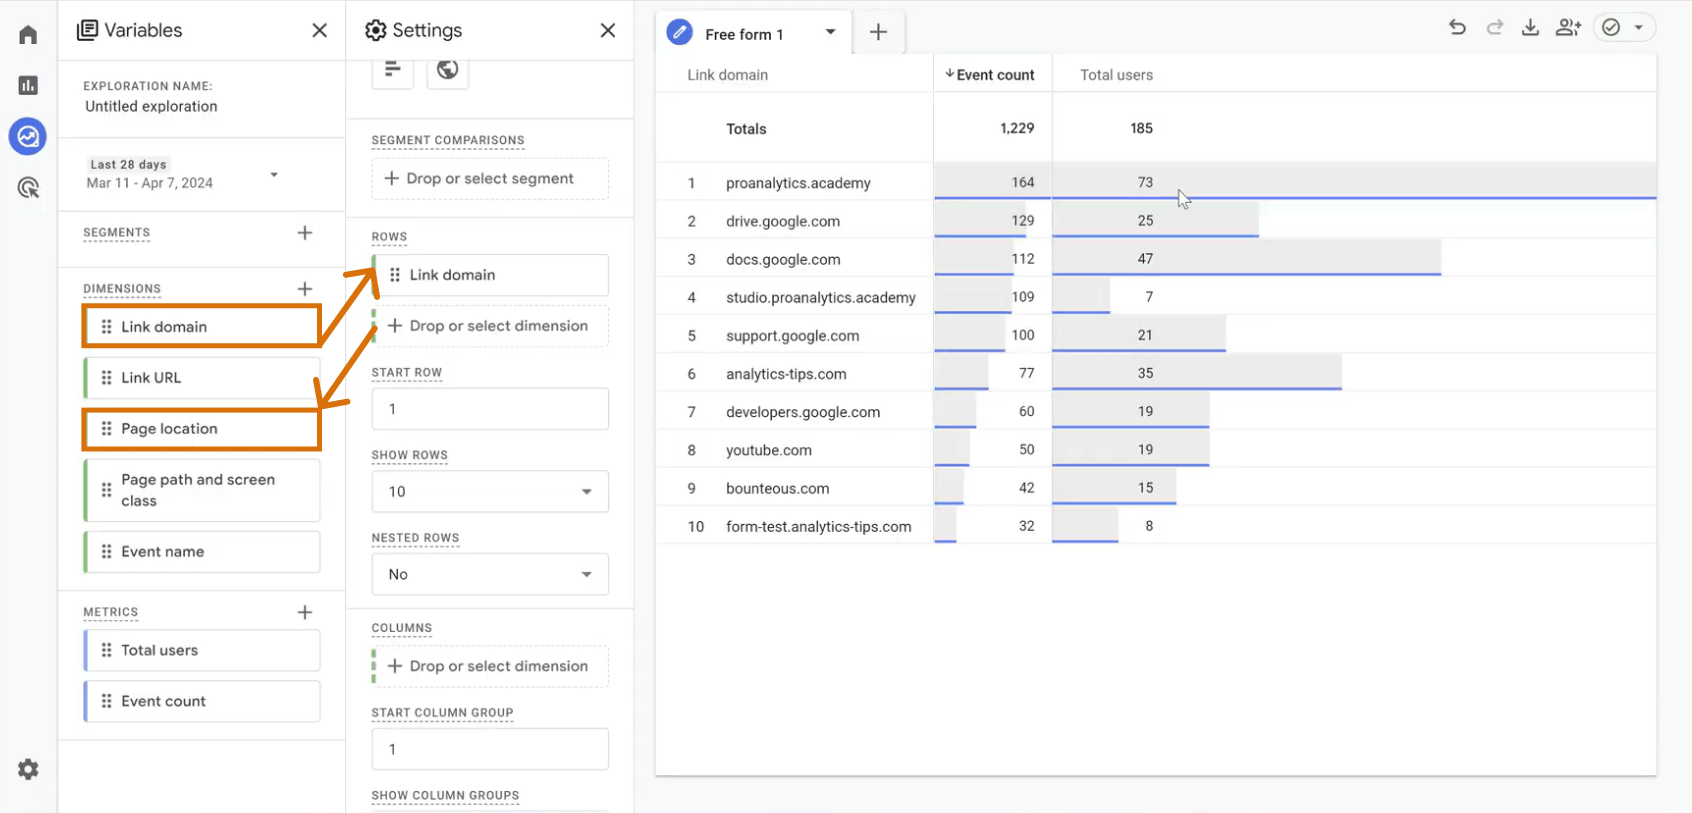Image resolution: width=1692 pixels, height=813 pixels.
Task: Download the exploration data
Action: [x=1530, y=28]
